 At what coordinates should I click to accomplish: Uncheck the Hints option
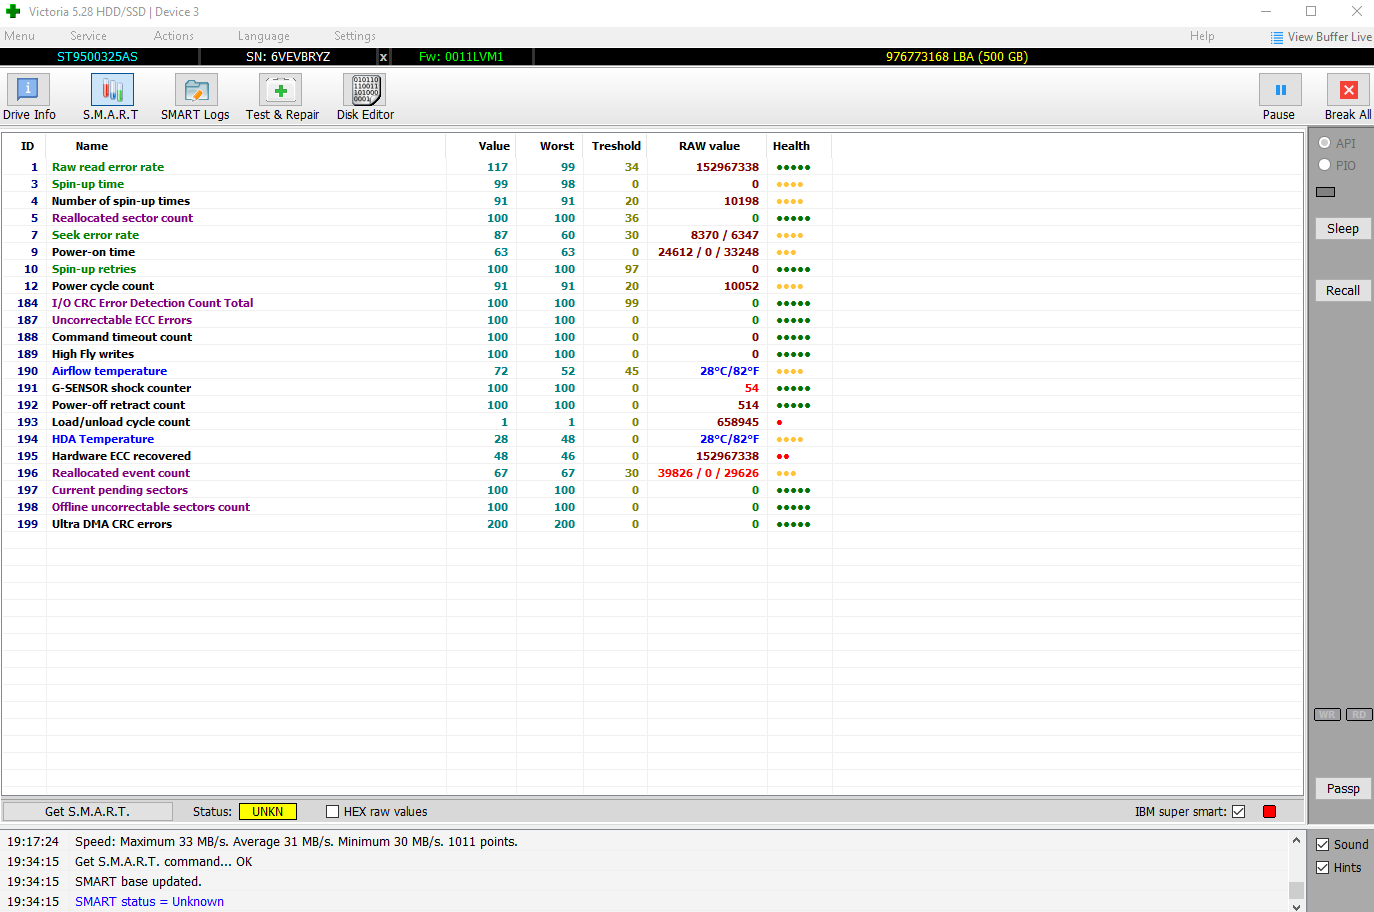point(1323,868)
